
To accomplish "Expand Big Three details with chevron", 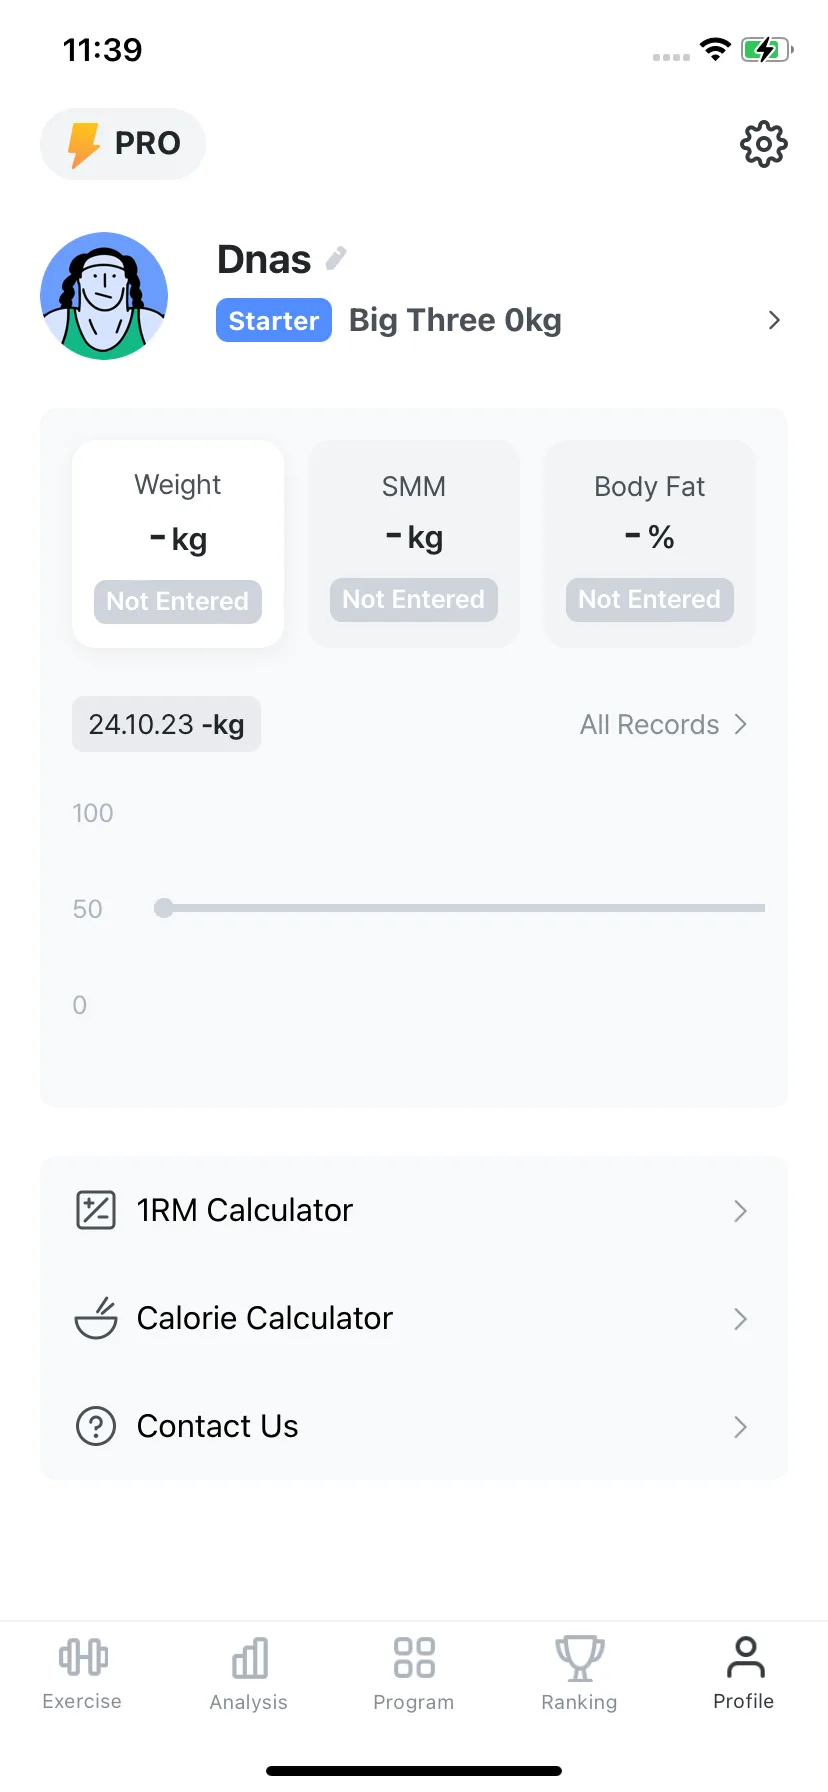I will [774, 320].
